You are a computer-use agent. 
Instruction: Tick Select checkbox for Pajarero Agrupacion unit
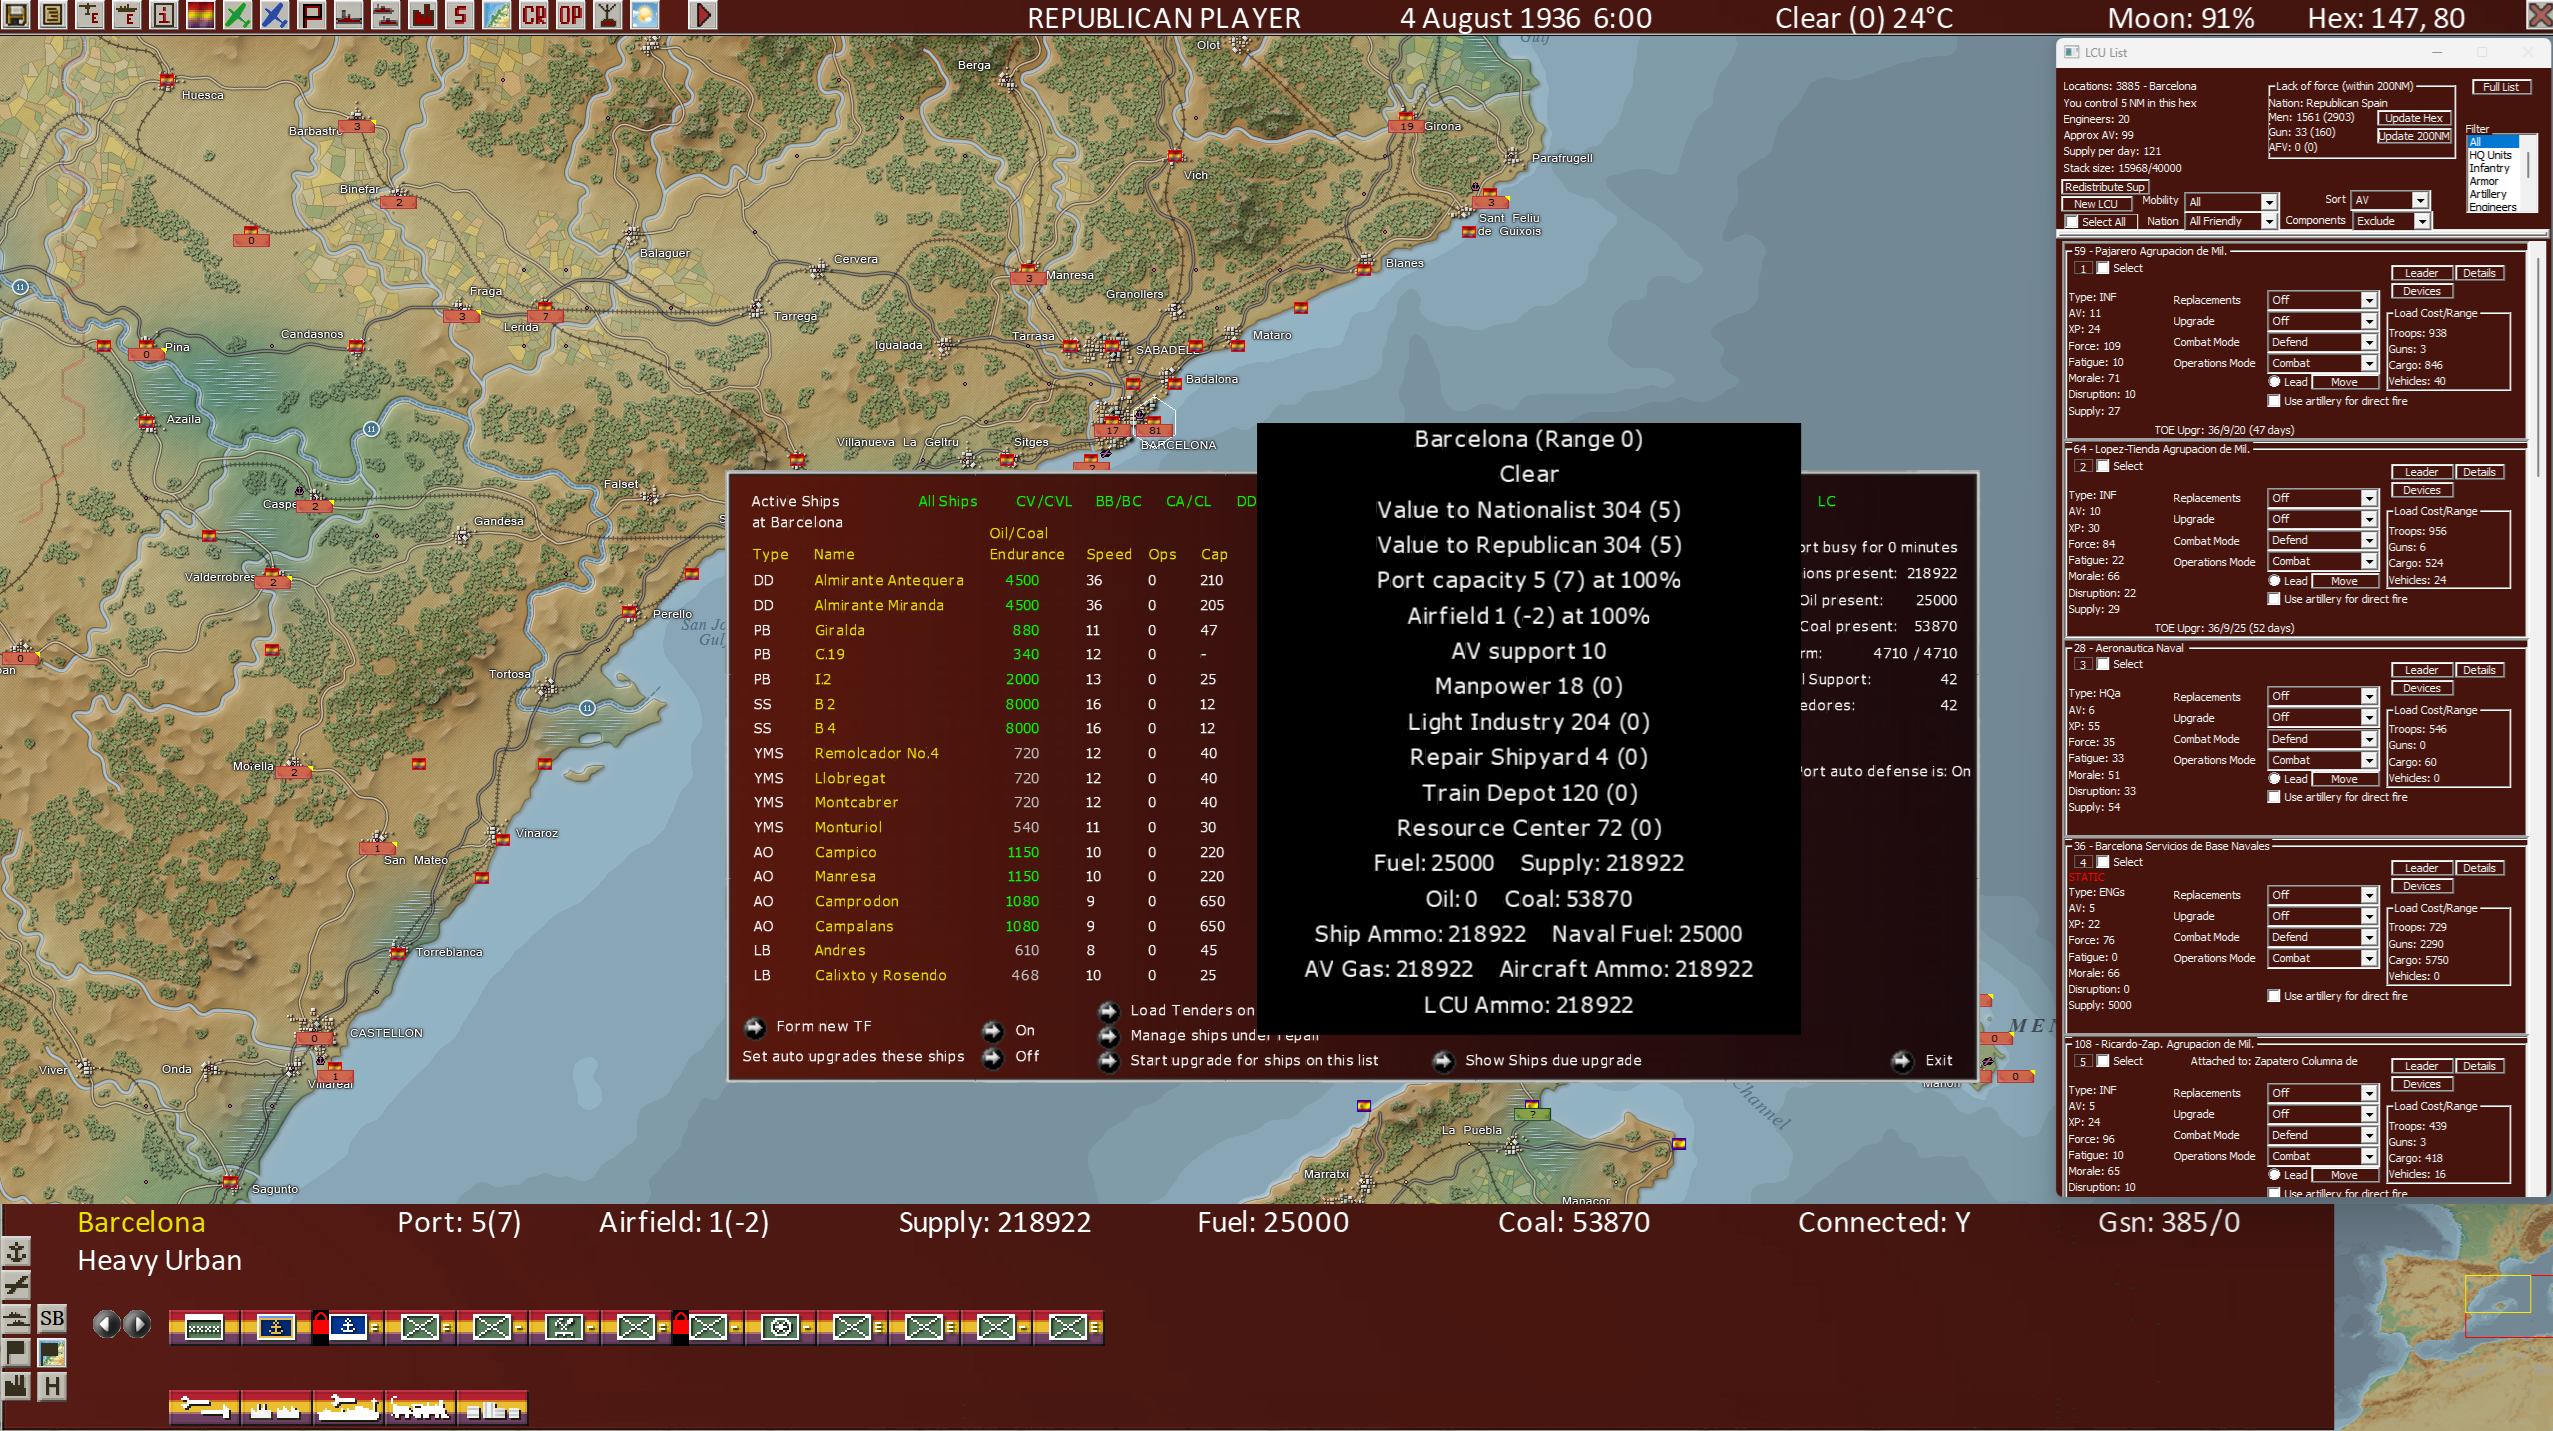pos(2103,268)
